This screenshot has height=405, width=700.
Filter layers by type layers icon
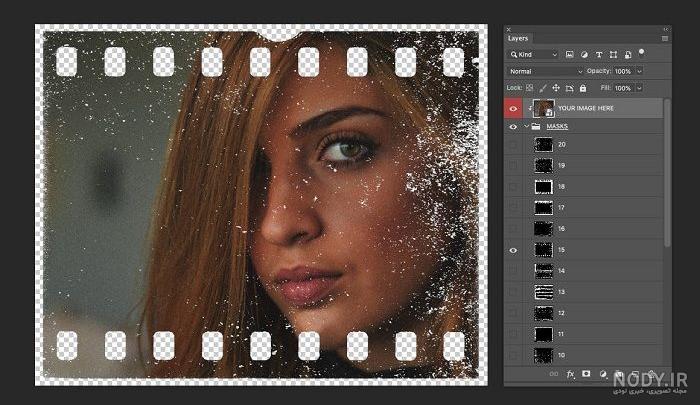(599, 54)
